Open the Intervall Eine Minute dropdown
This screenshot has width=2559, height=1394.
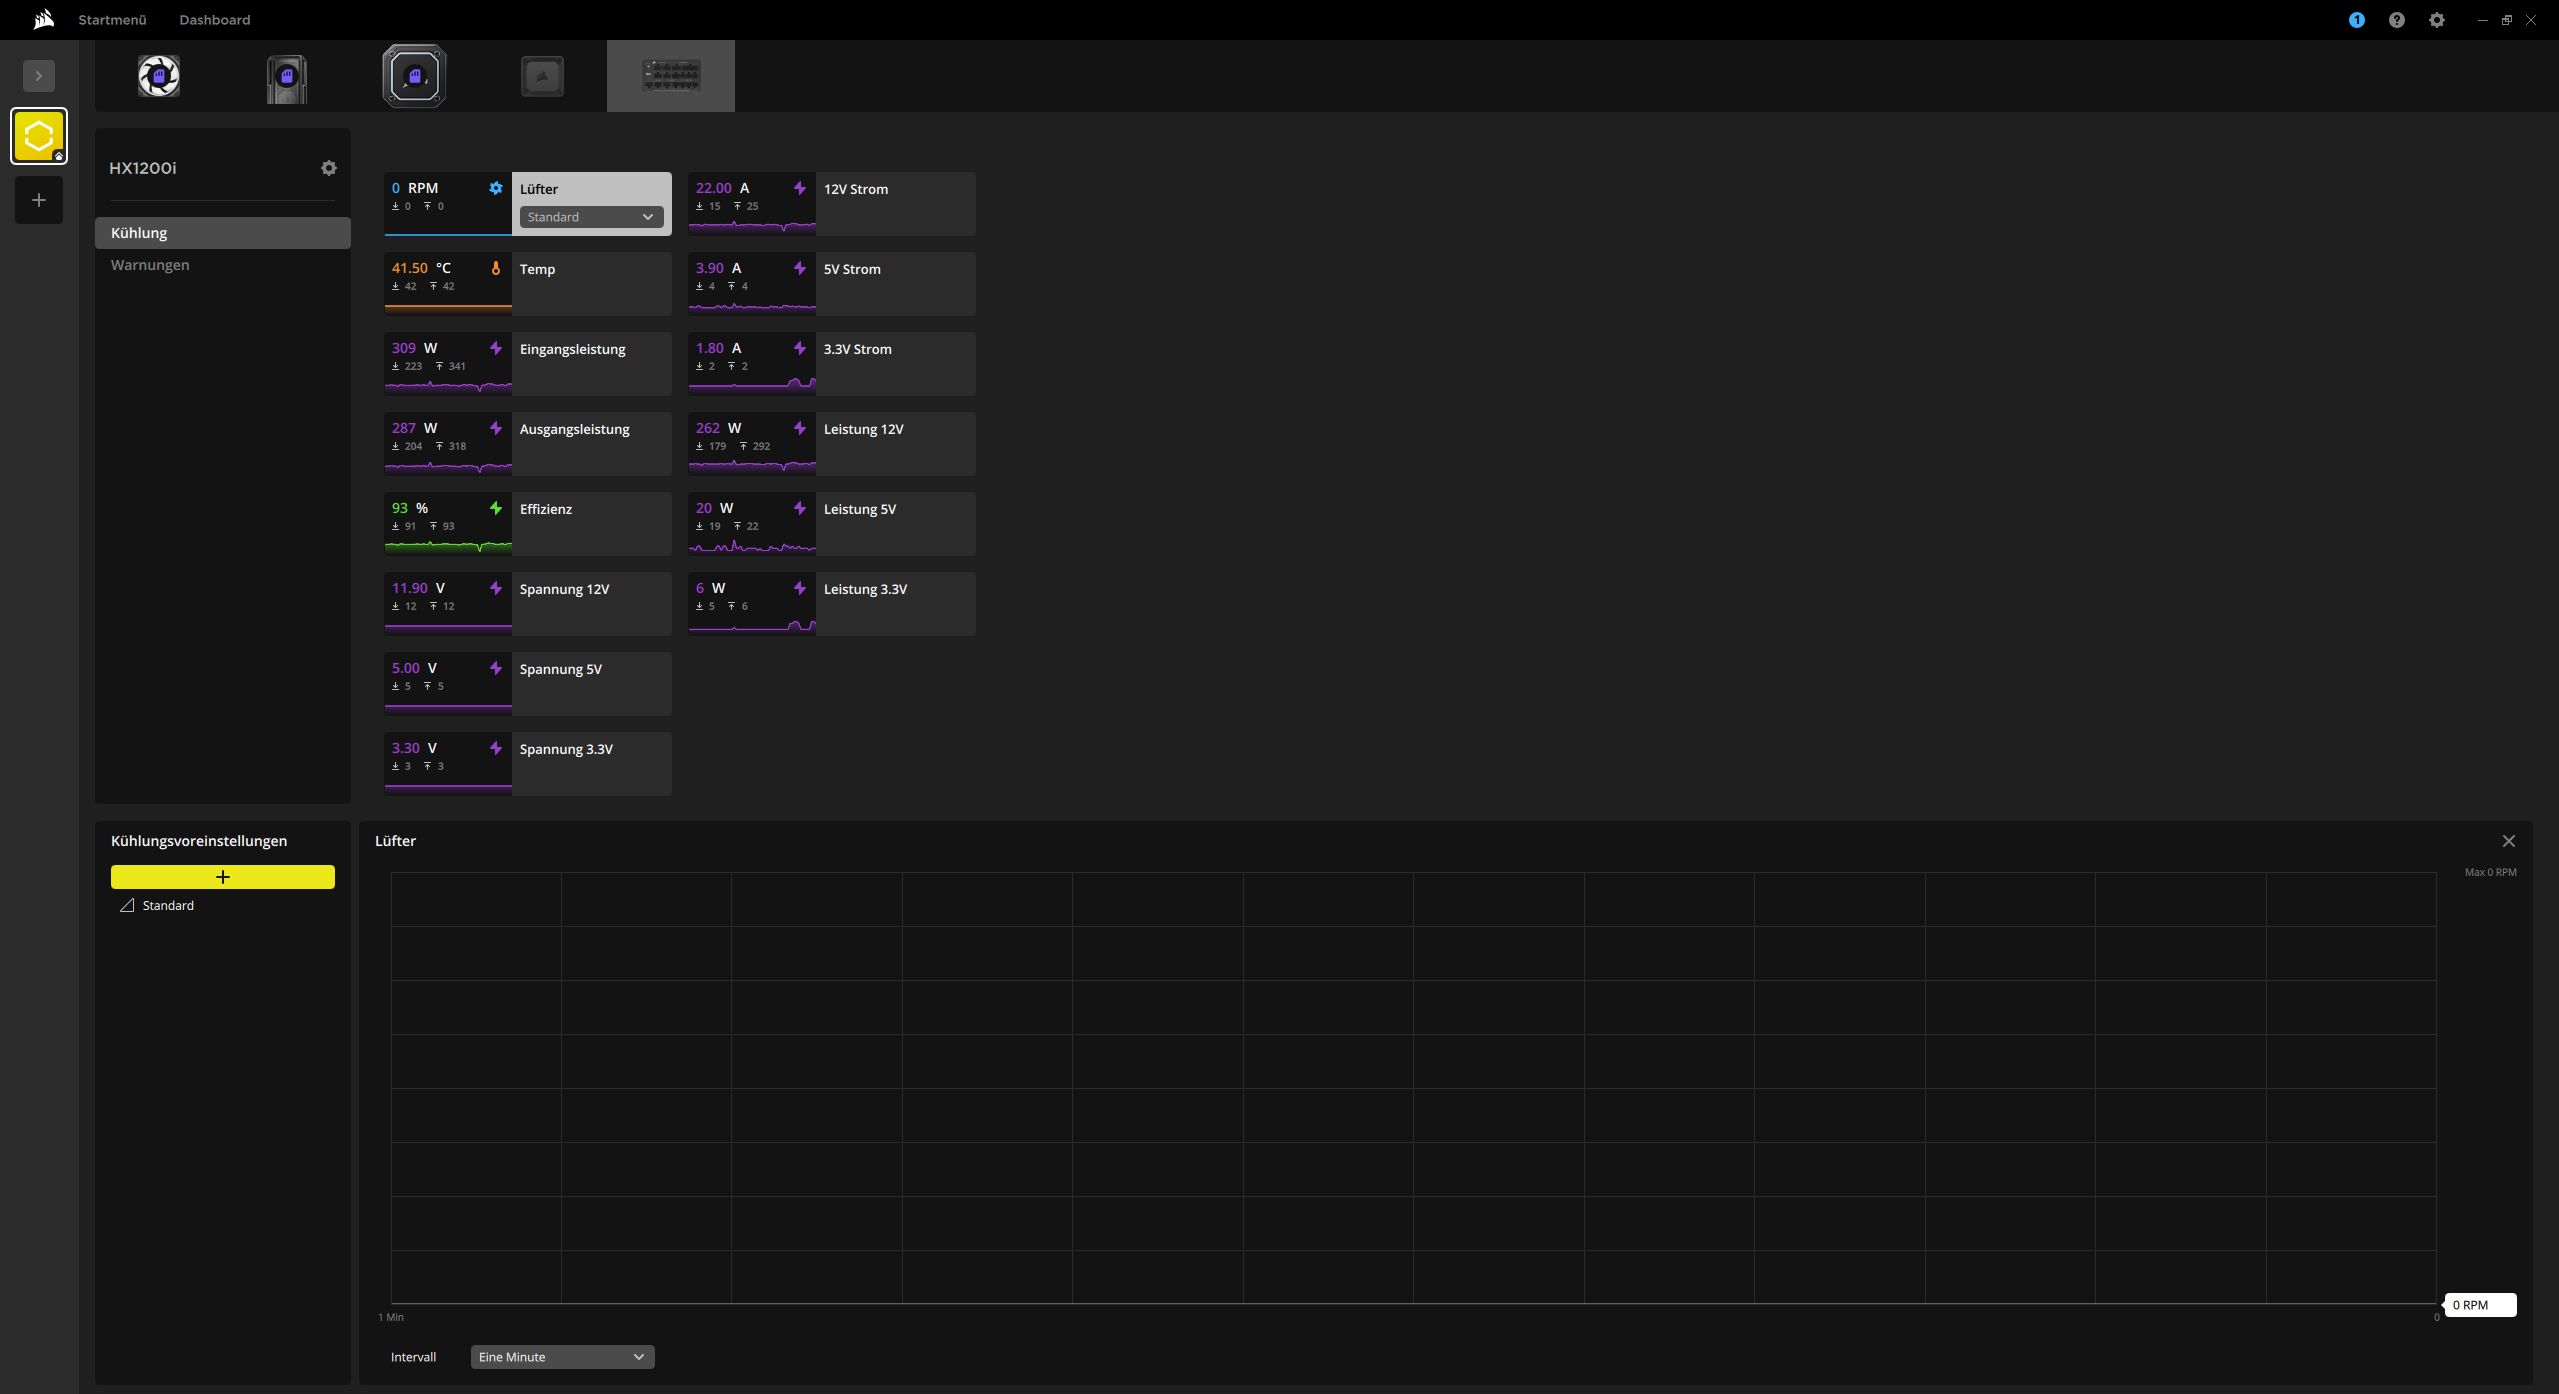pos(562,1357)
